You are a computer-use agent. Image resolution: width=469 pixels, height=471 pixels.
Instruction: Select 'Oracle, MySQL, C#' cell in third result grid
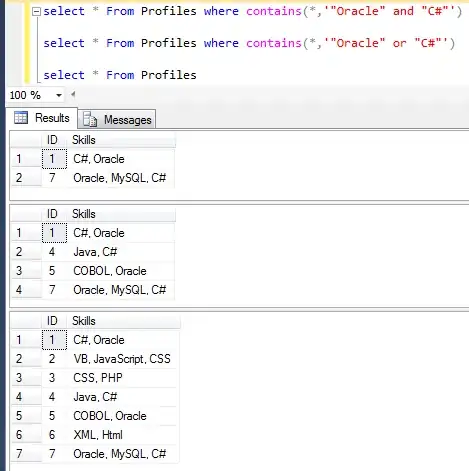(x=122, y=454)
